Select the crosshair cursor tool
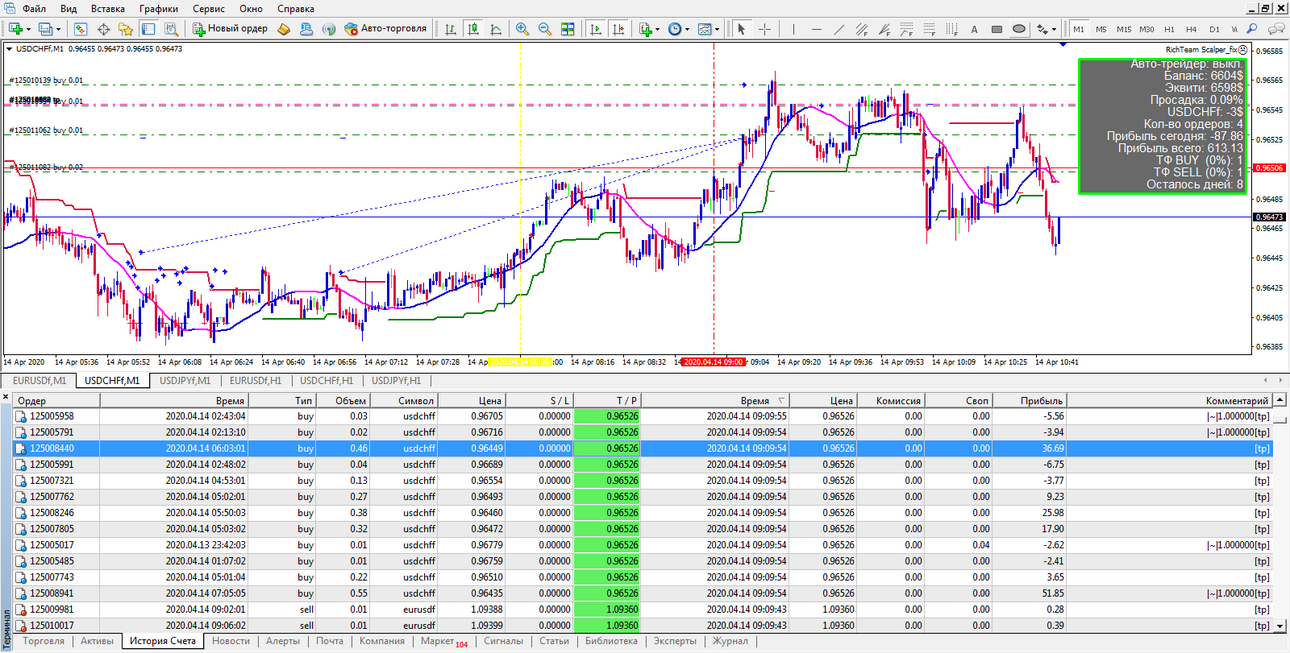 [x=764, y=29]
